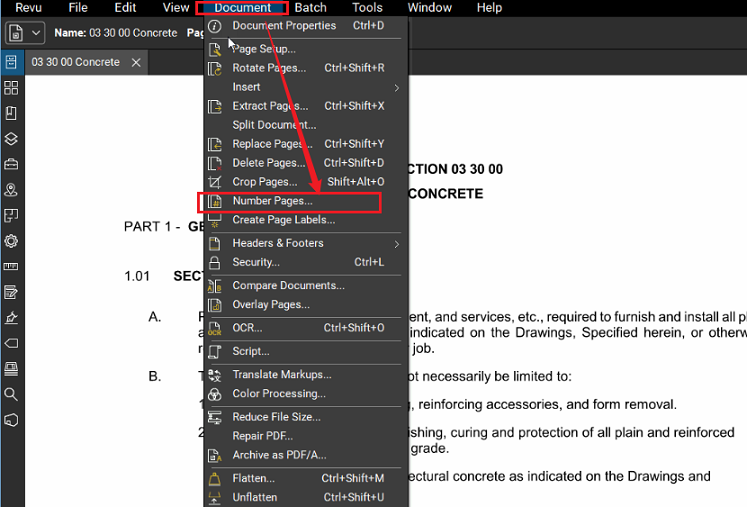The height and width of the screenshot is (507, 747).
Task: Open the View menu
Action: click(176, 8)
